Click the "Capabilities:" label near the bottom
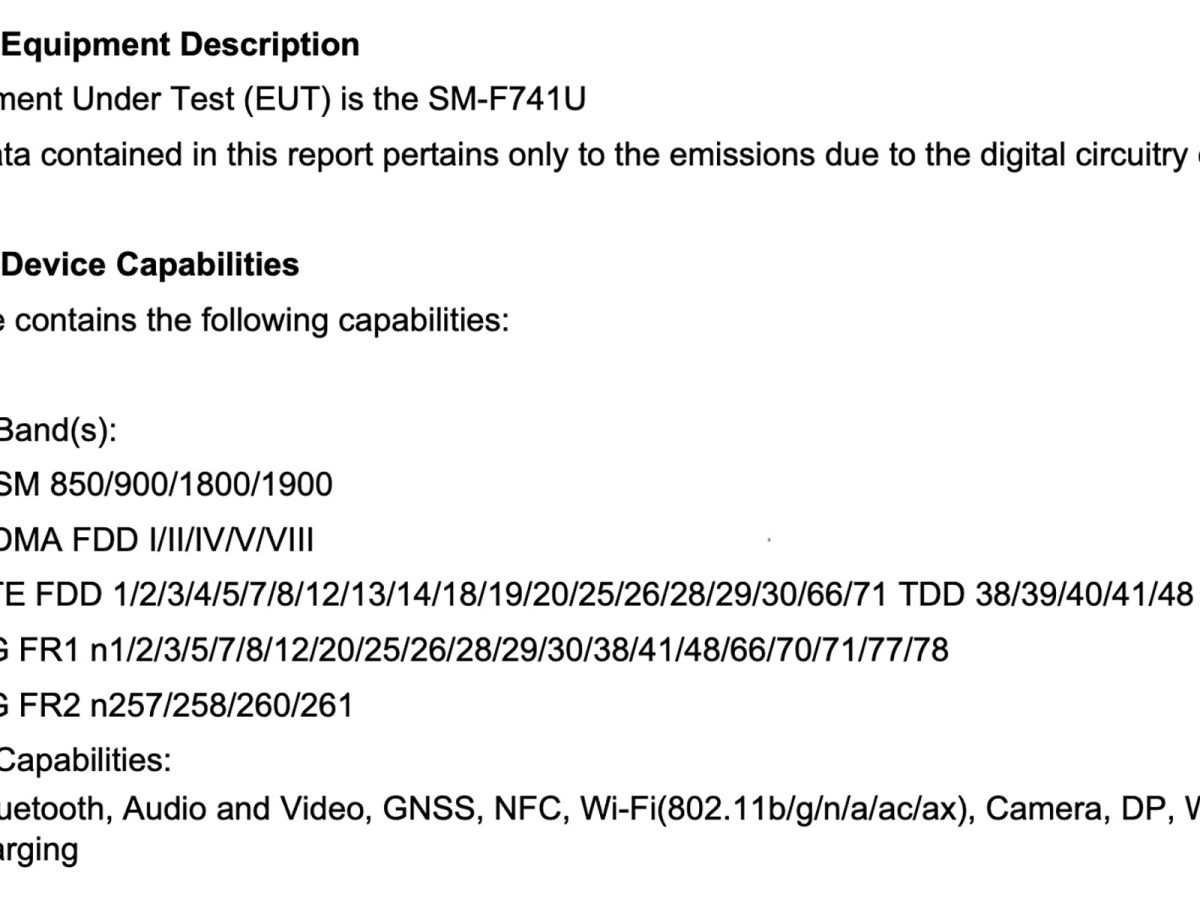The width and height of the screenshot is (1200, 900). point(84,761)
